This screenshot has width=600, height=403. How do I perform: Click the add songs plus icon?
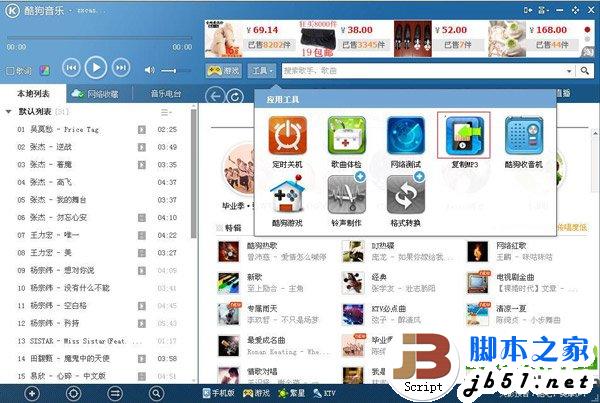[32, 393]
